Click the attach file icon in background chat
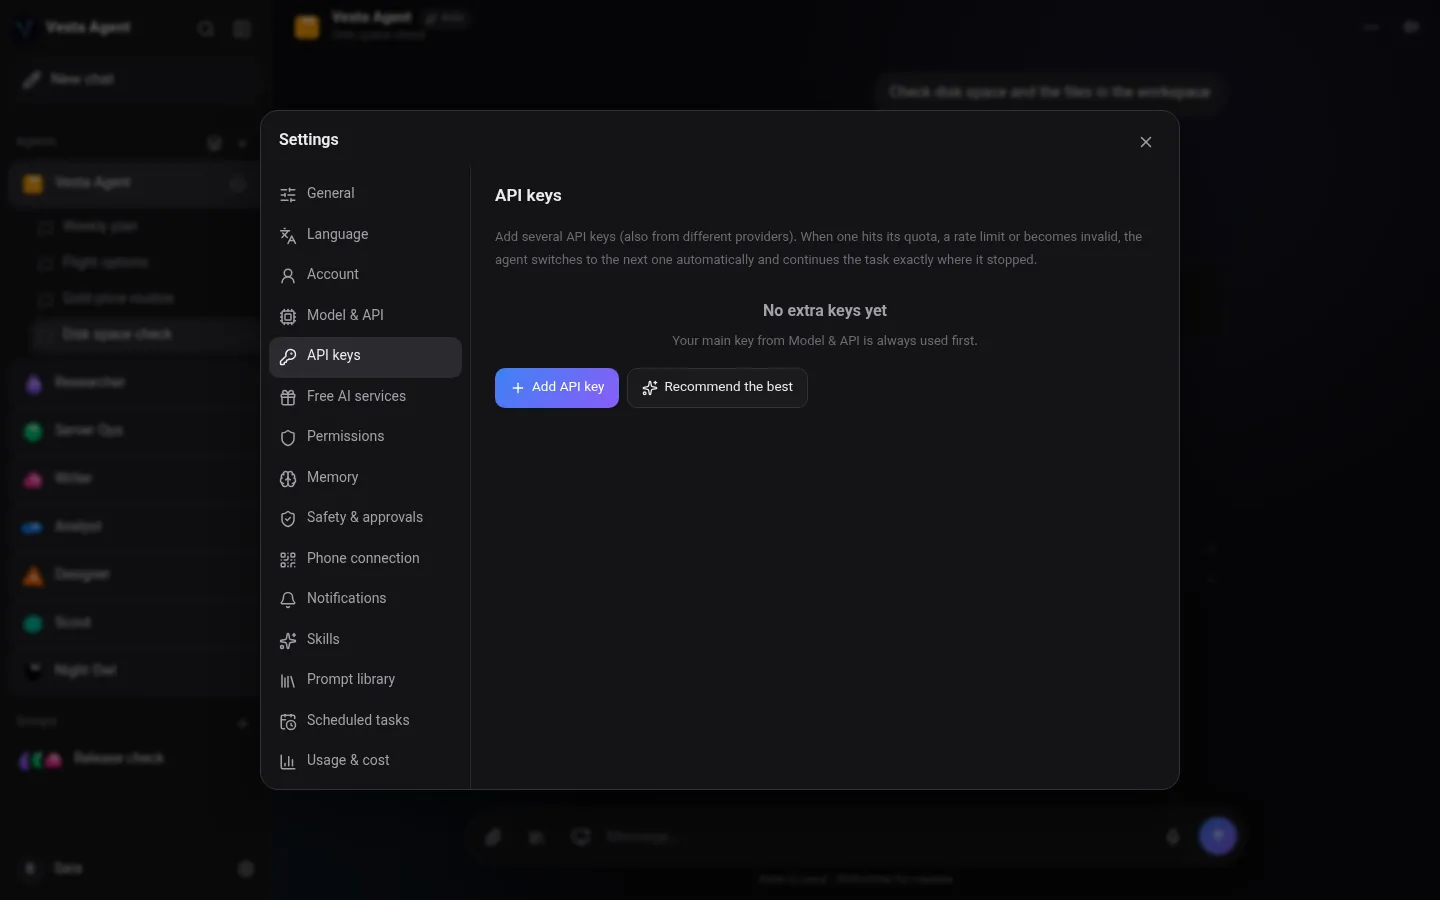1440x900 pixels. [x=493, y=837]
